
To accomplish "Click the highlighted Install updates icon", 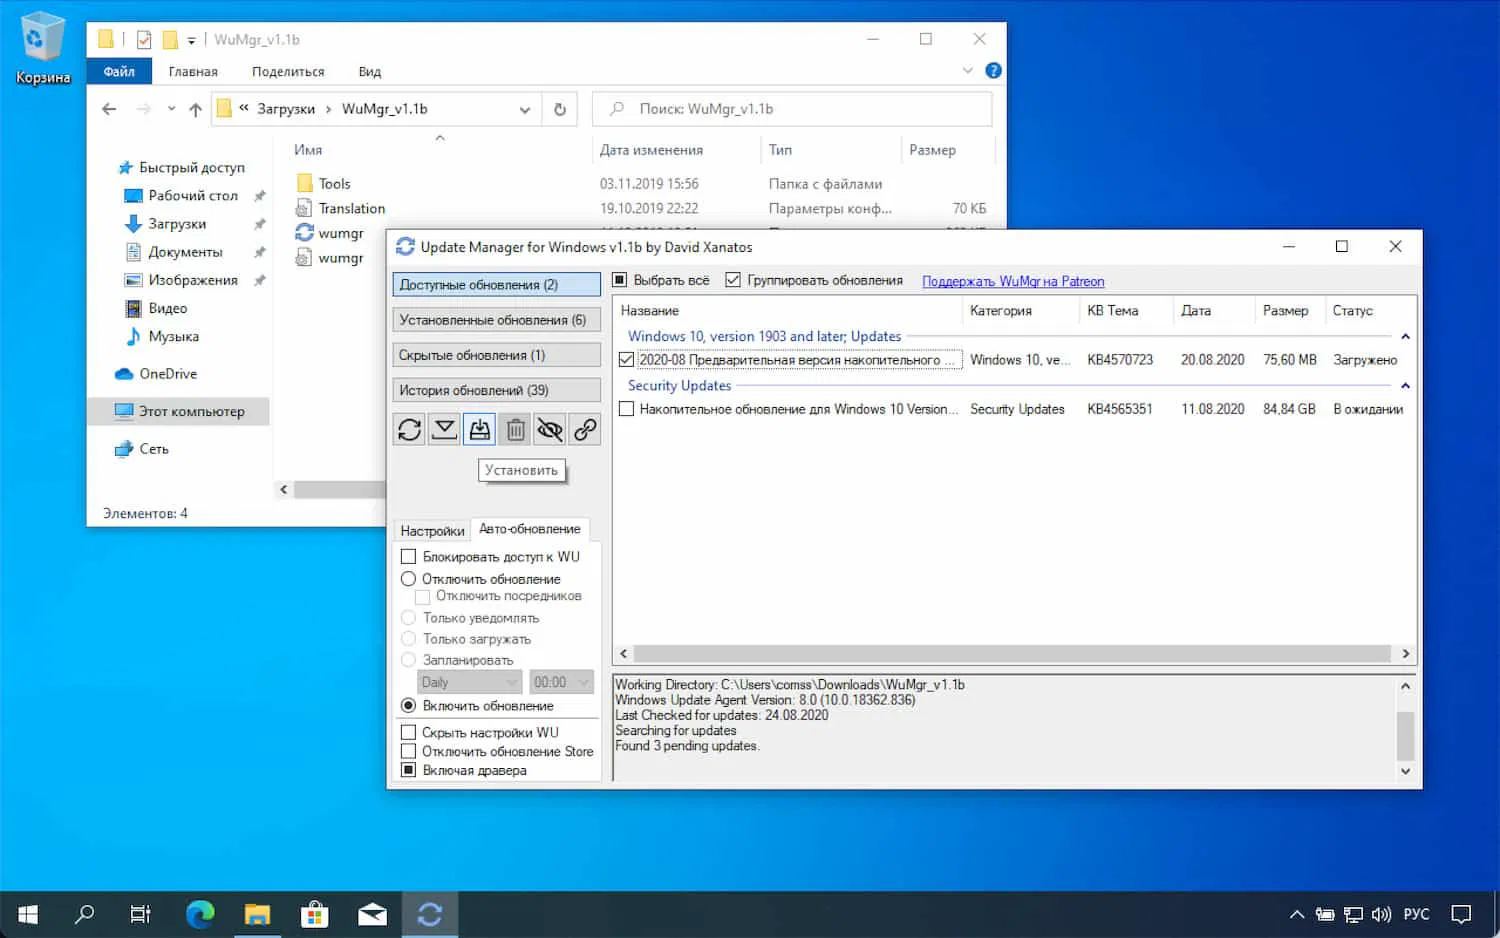I will (x=480, y=429).
